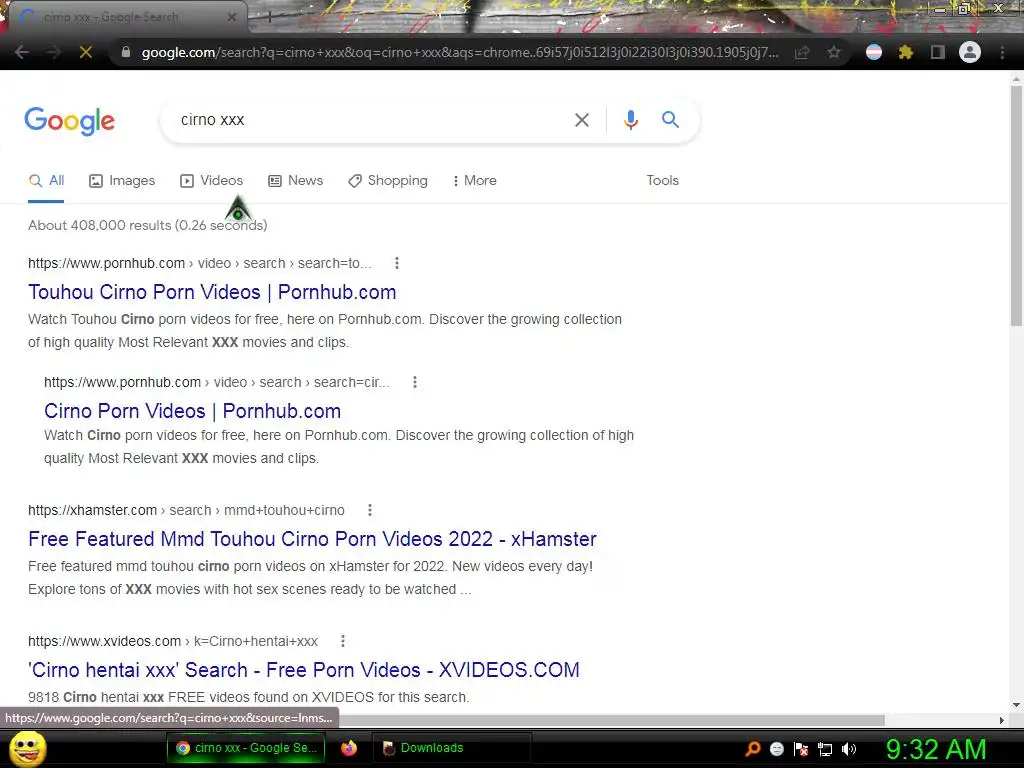Image resolution: width=1024 pixels, height=768 pixels.
Task: Click the 9:32 AM clock
Action: pos(936,750)
